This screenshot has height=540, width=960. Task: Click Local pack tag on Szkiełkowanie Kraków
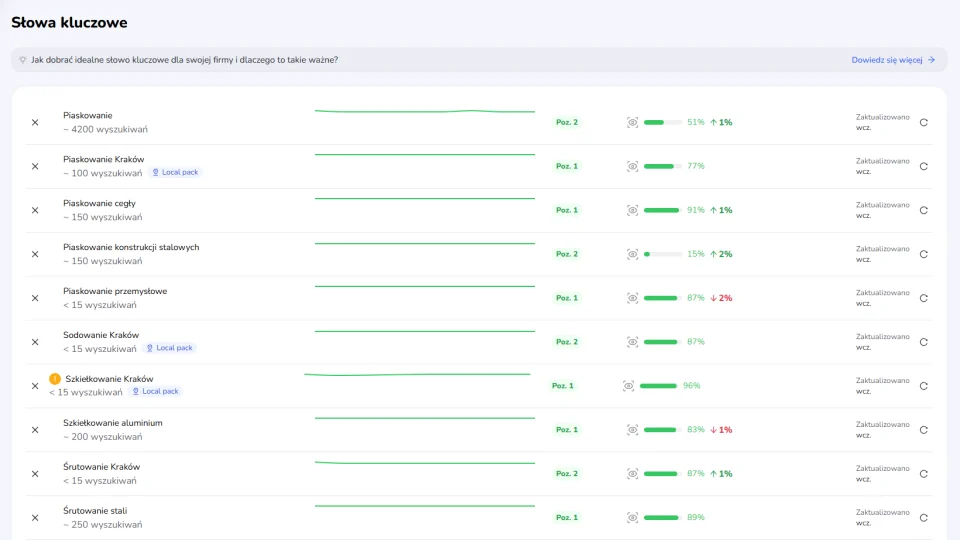coord(156,391)
